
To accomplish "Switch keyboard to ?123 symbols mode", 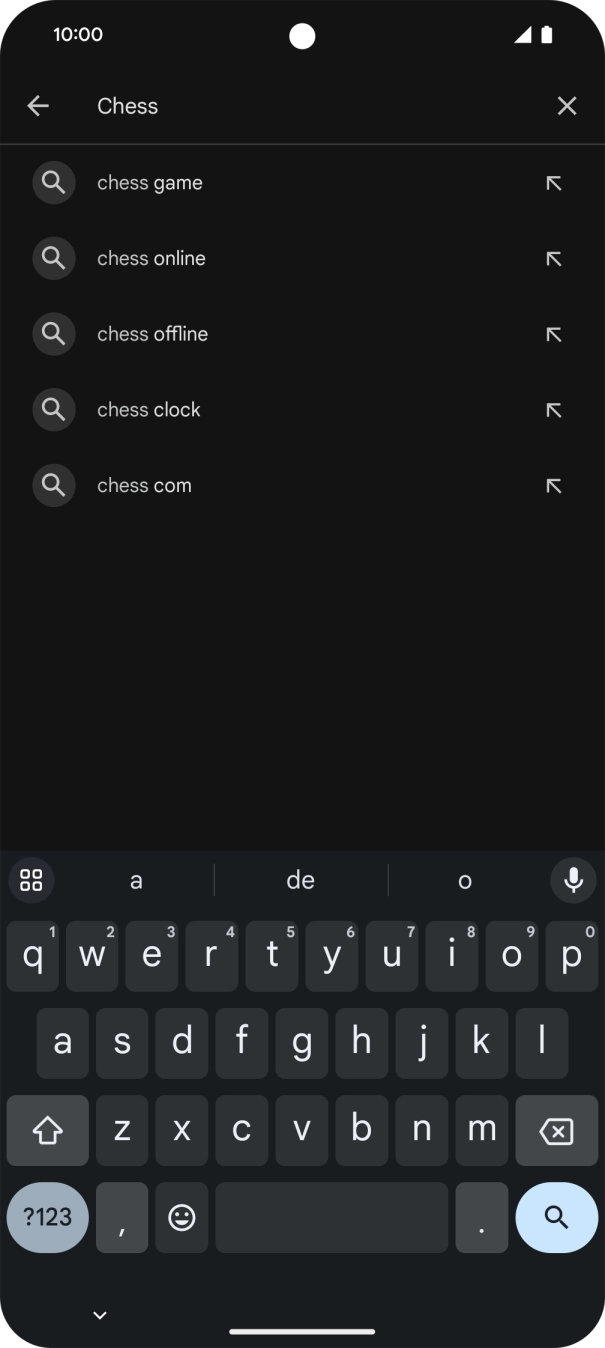I will 47,1217.
